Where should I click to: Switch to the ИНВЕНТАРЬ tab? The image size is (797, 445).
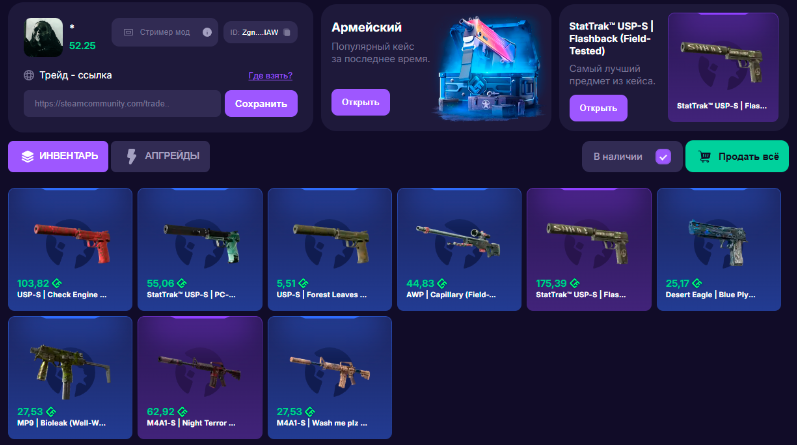coord(58,156)
